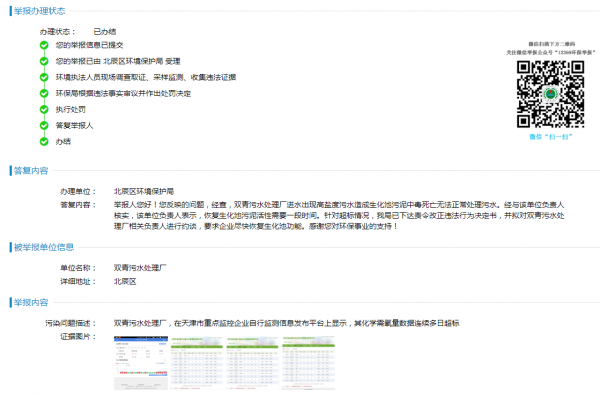Click the WeChat QR code image
The image size is (600, 397).
click(550, 94)
